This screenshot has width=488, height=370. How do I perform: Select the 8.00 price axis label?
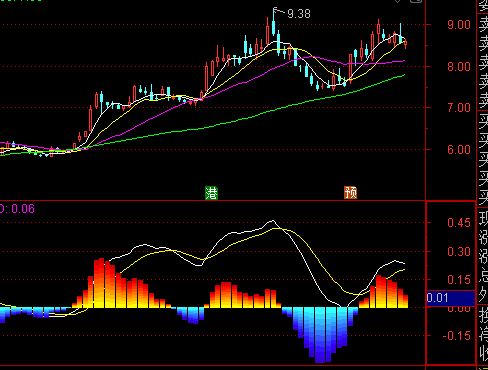tap(459, 66)
